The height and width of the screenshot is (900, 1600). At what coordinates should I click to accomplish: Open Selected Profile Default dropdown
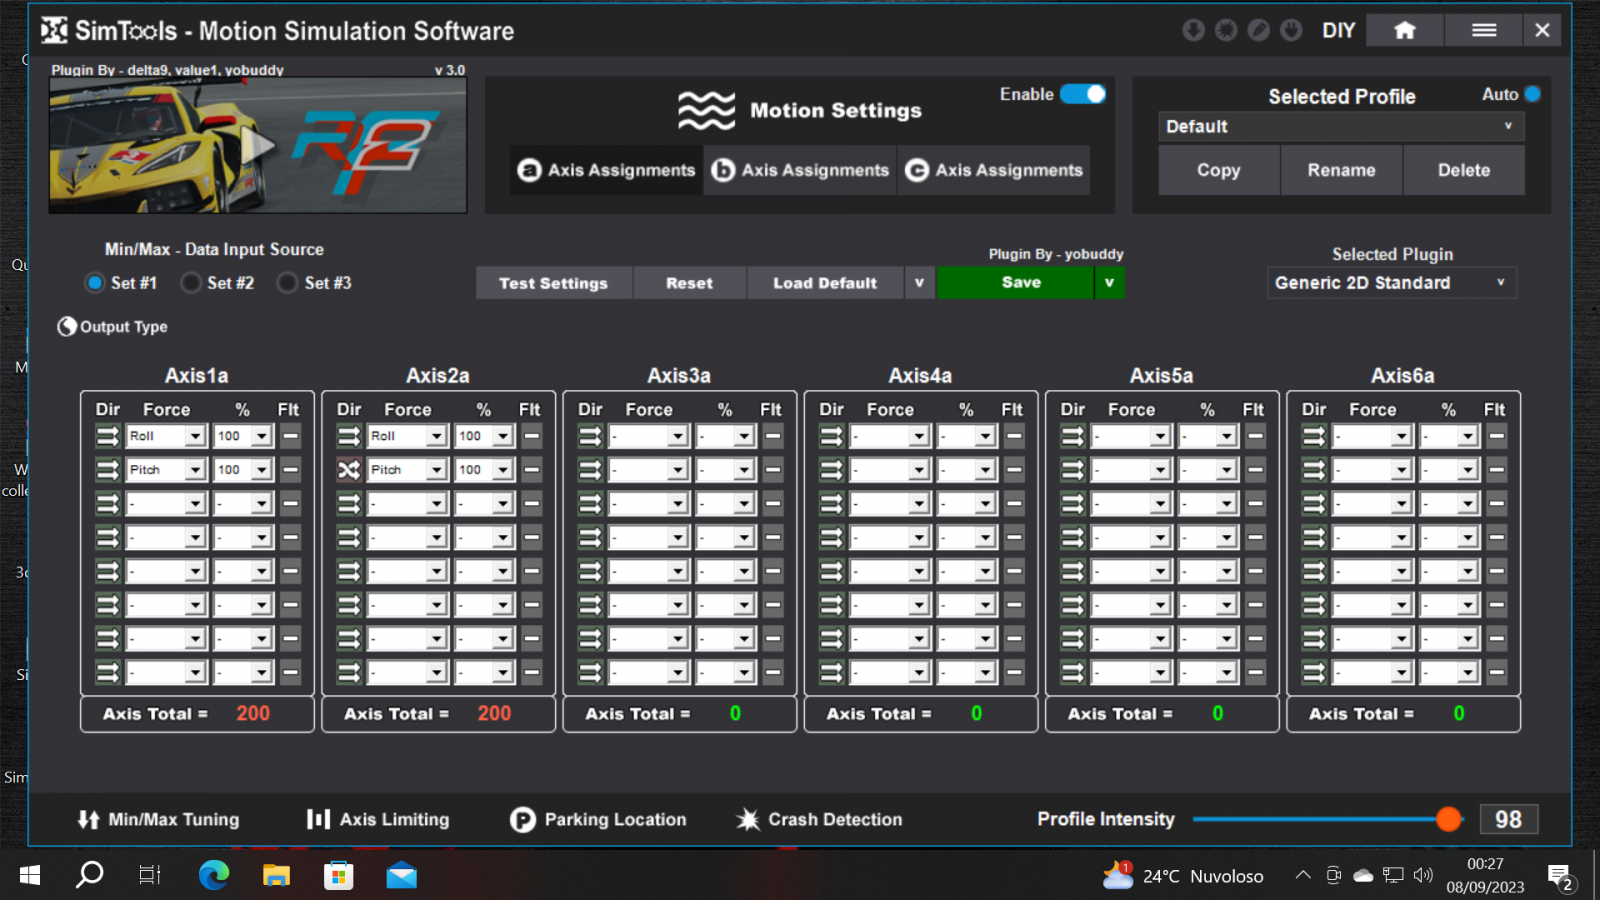[1341, 127]
